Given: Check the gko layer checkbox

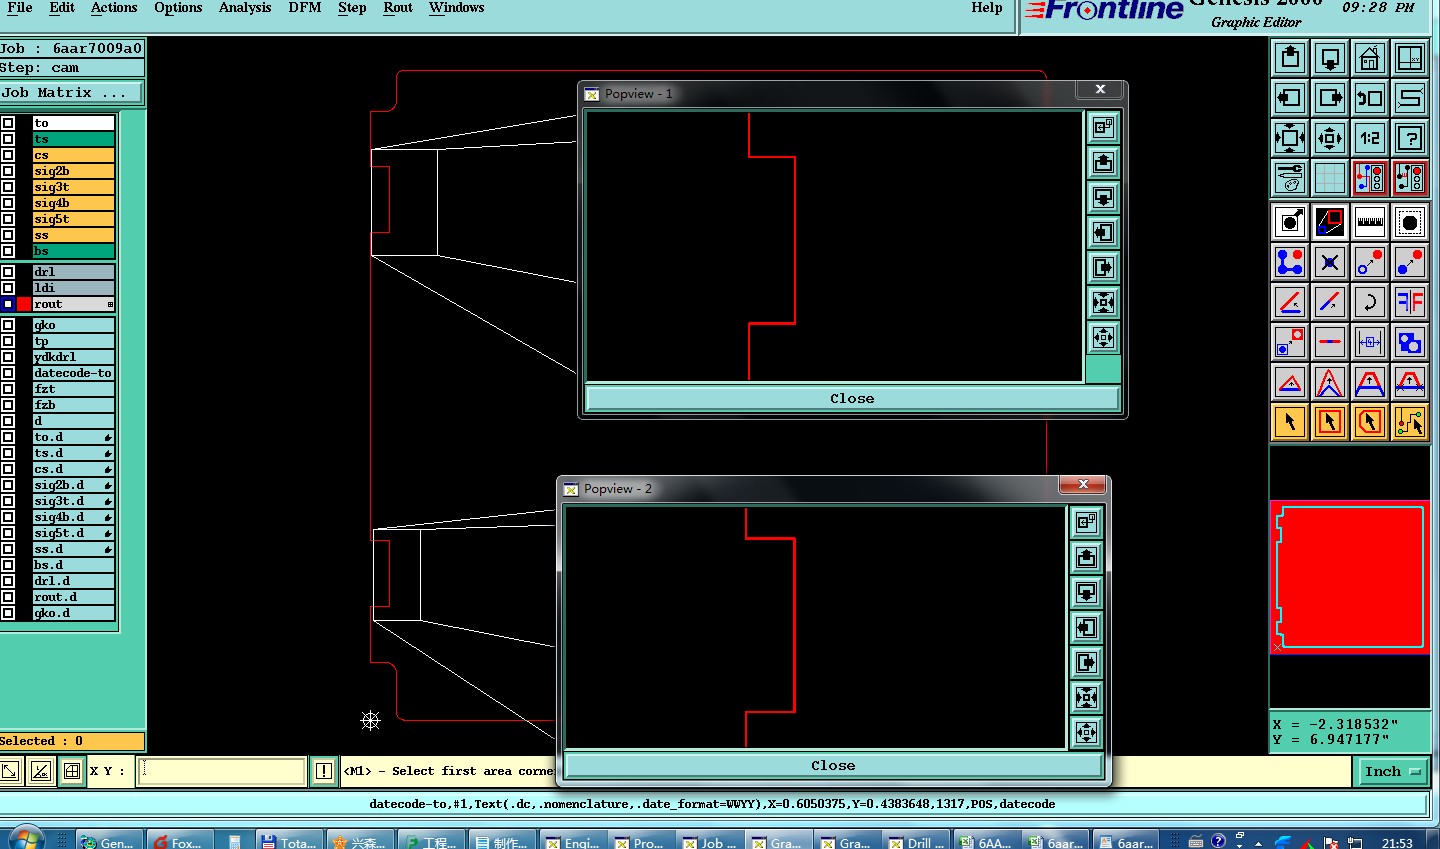Looking at the screenshot, I should 8,325.
